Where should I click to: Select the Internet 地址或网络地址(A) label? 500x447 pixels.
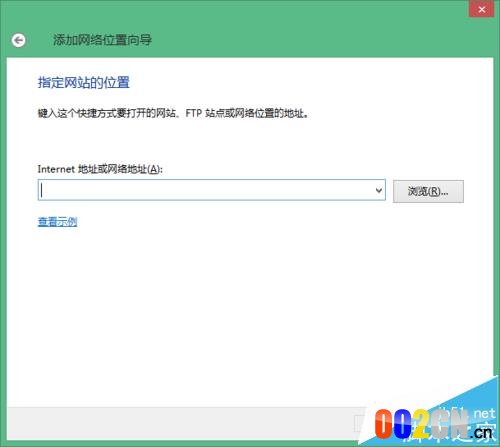pyautogui.click(x=100, y=169)
